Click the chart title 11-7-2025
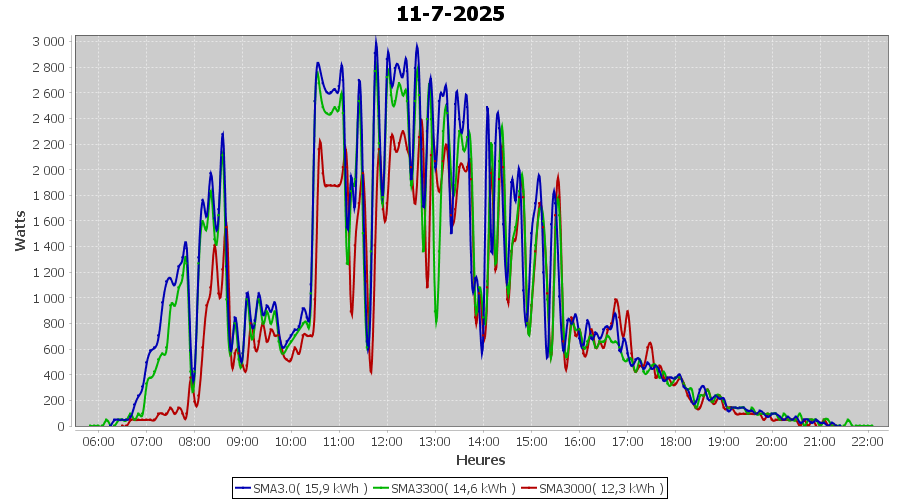The image size is (900, 500). pyautogui.click(x=451, y=14)
